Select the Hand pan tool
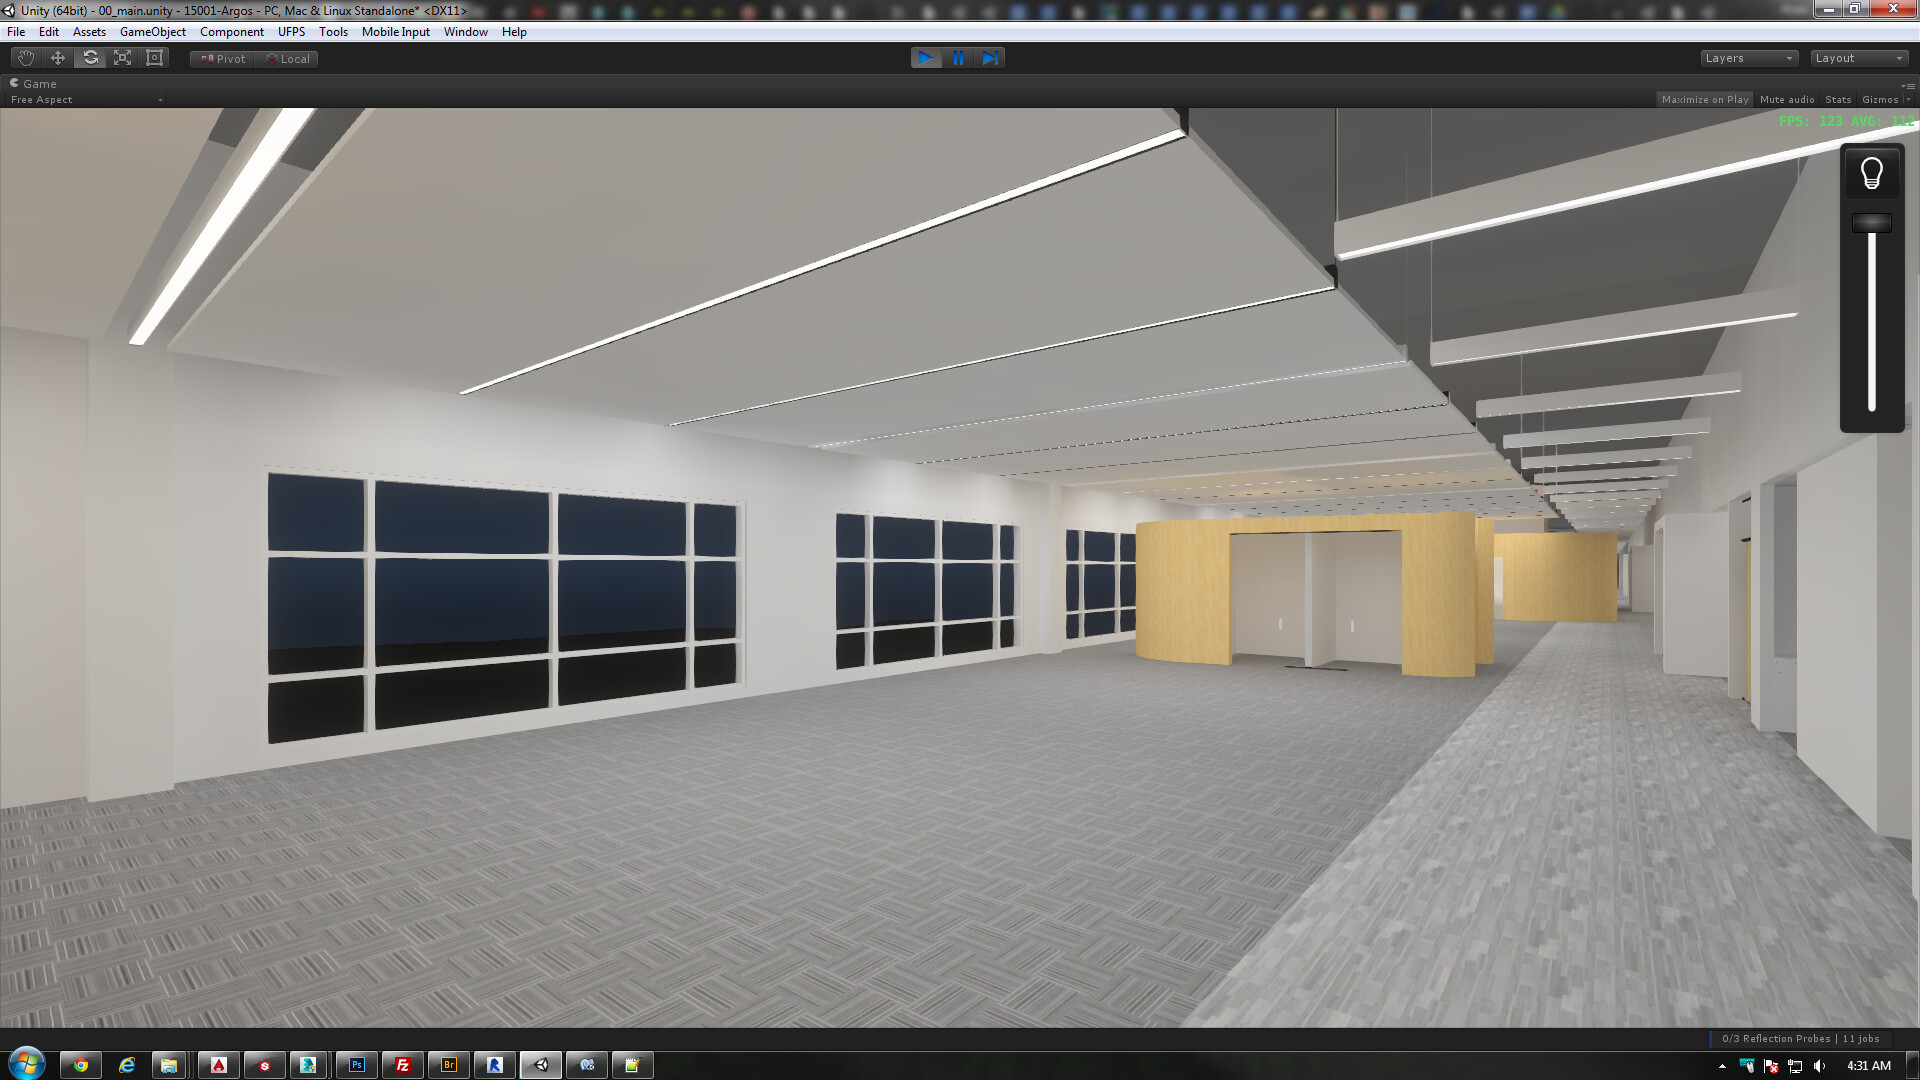 25,58
